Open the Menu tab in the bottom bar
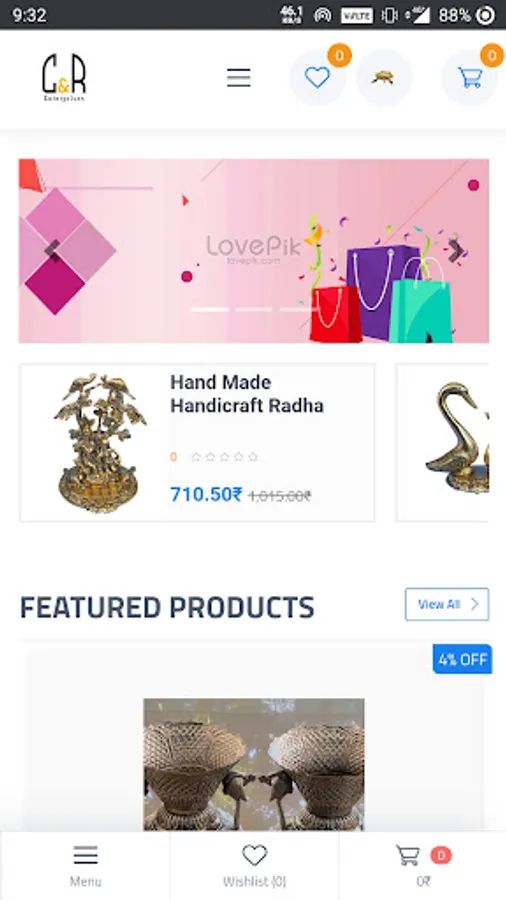 [x=85, y=866]
